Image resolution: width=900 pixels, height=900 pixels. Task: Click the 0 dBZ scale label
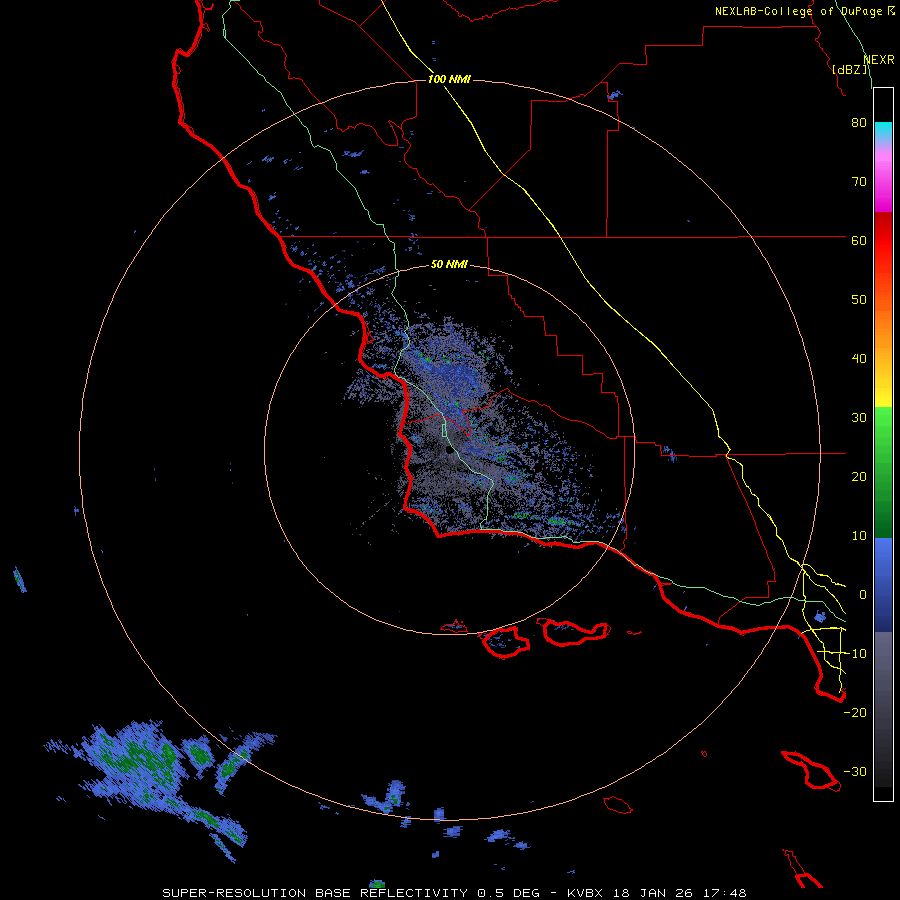click(863, 595)
